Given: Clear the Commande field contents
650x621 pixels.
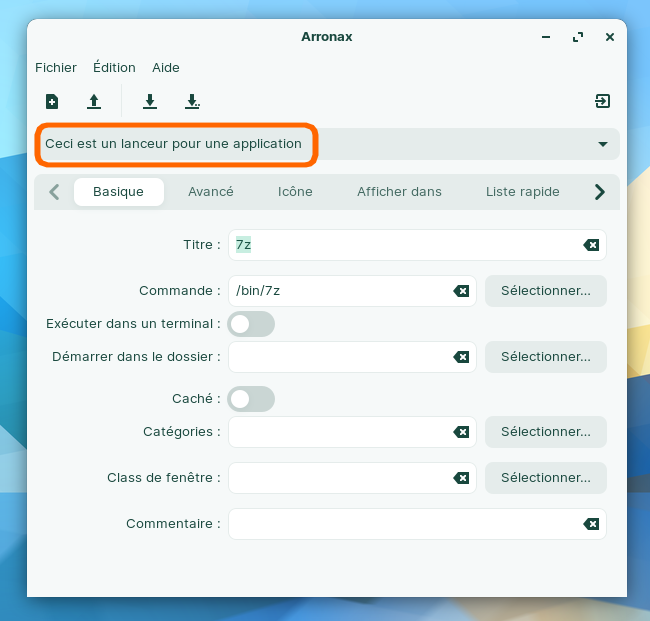Looking at the screenshot, I should [461, 291].
